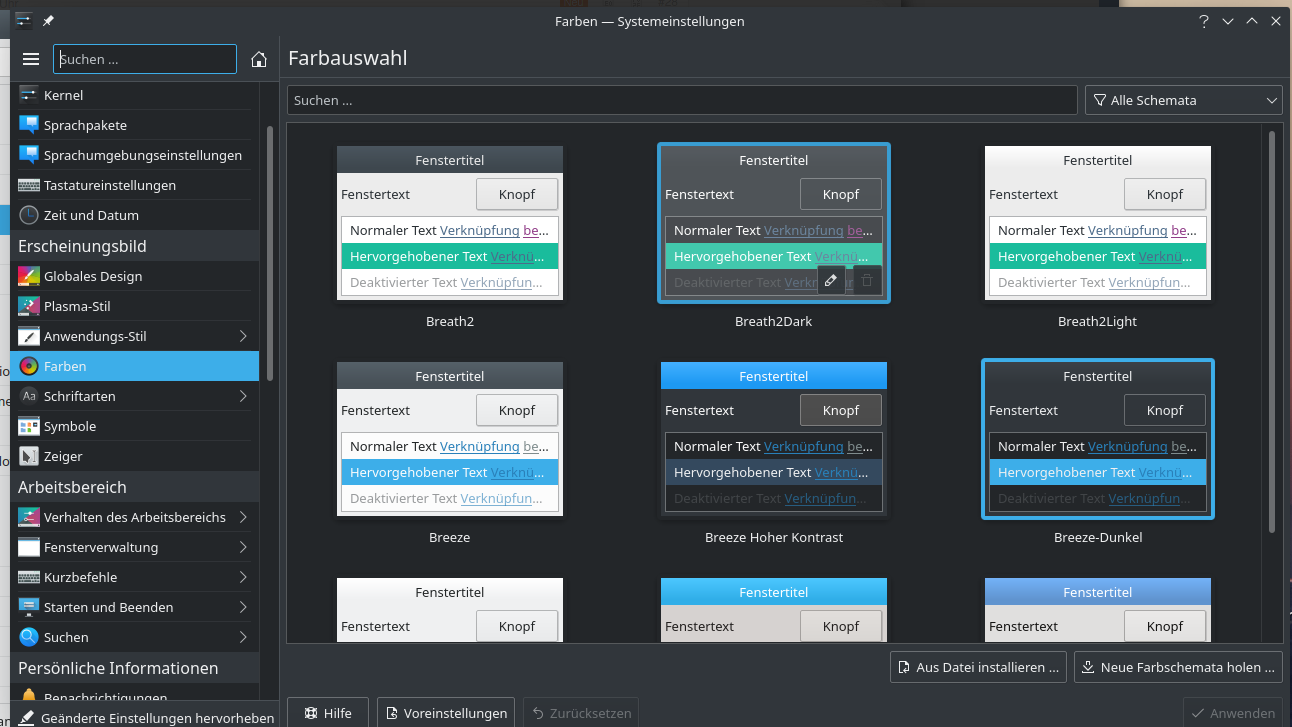Click the Tastatureinstellungen text label

point(110,185)
